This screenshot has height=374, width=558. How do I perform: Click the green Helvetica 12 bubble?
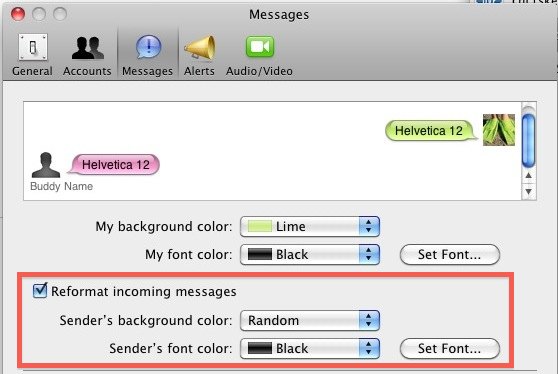(431, 131)
